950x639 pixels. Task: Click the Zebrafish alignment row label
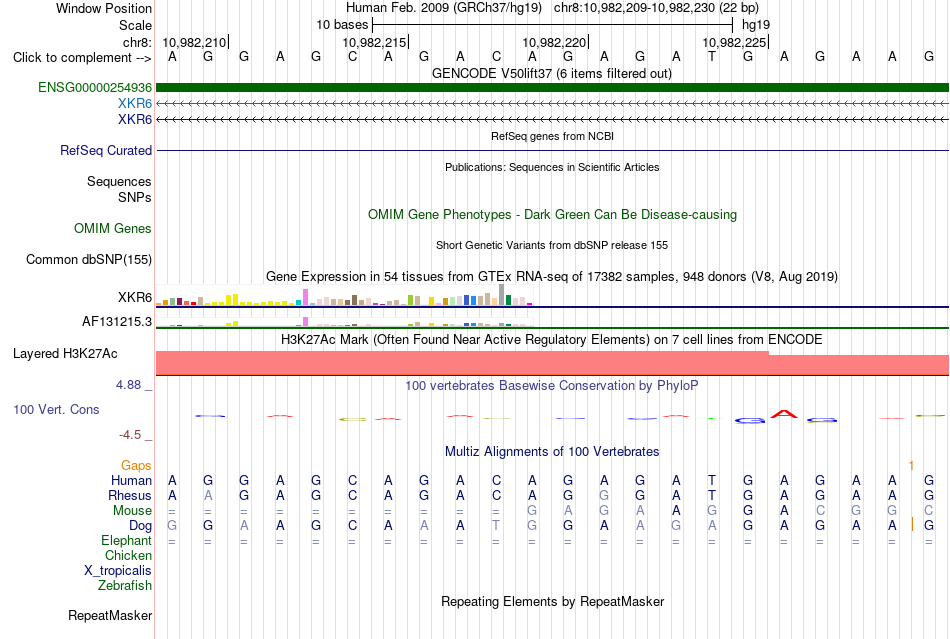[x=125, y=586]
